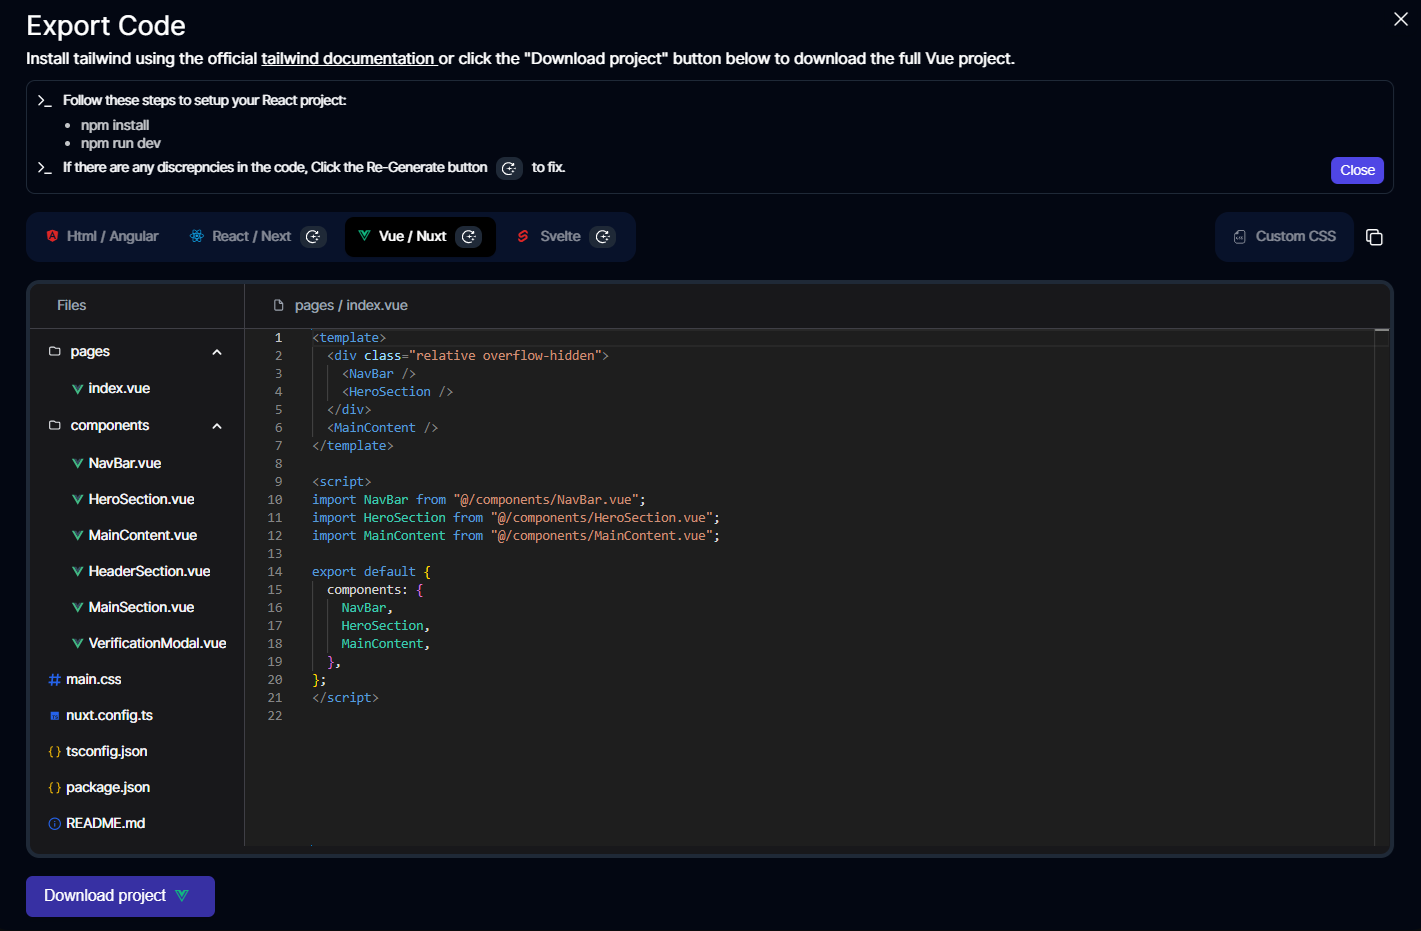Click the Angular logo icon
Screen dimensions: 1421x931
click(52, 236)
